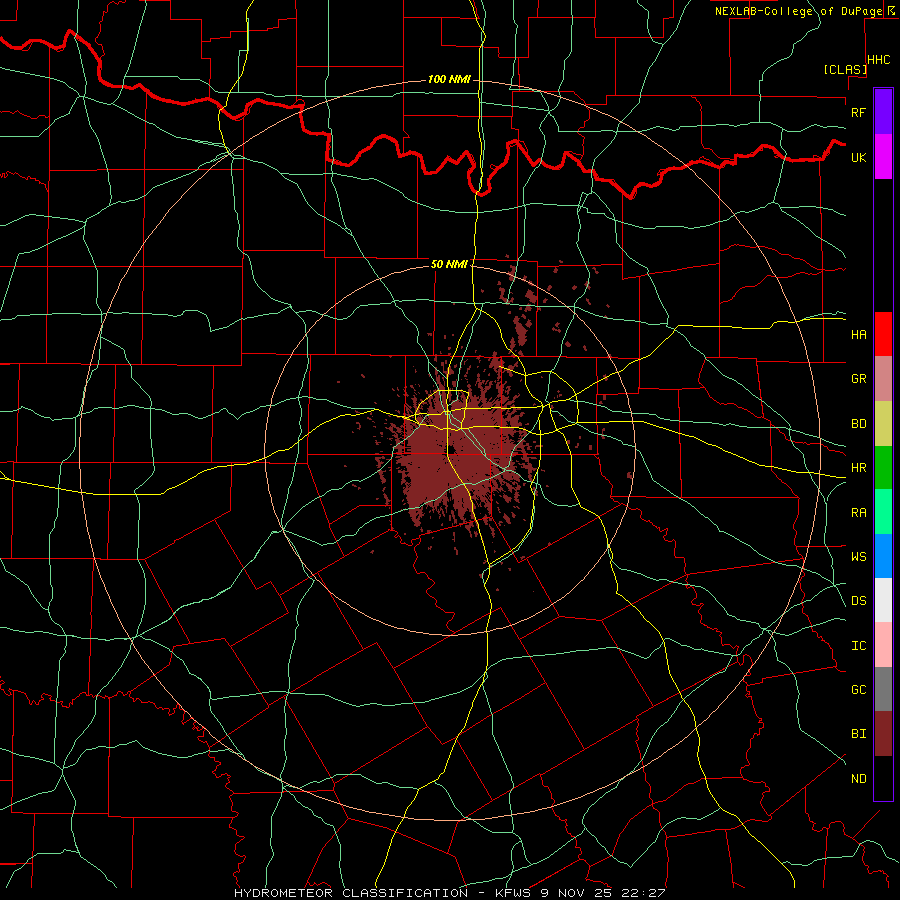Click the HR legend label
This screenshot has width=900, height=900.
click(859, 468)
